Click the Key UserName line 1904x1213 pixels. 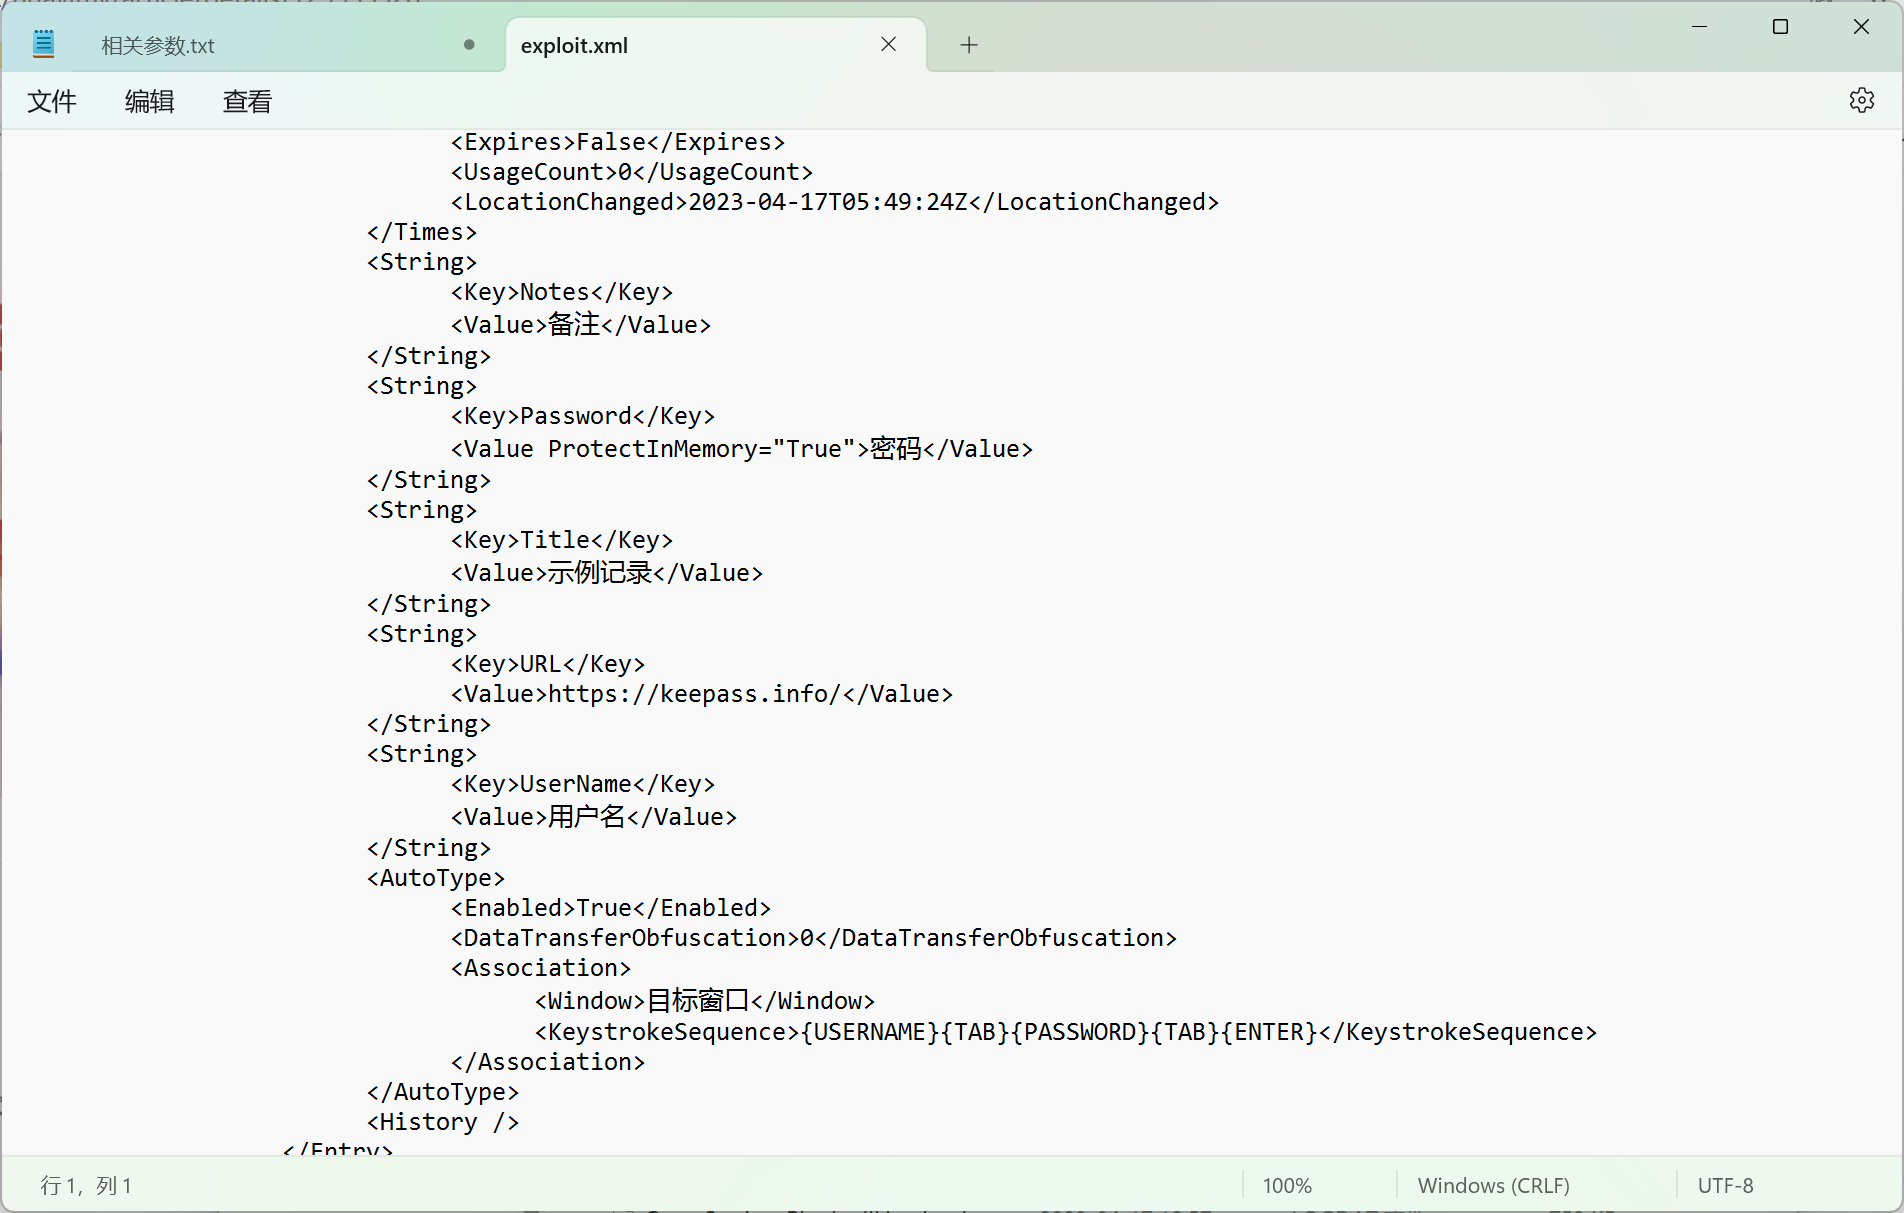point(582,784)
